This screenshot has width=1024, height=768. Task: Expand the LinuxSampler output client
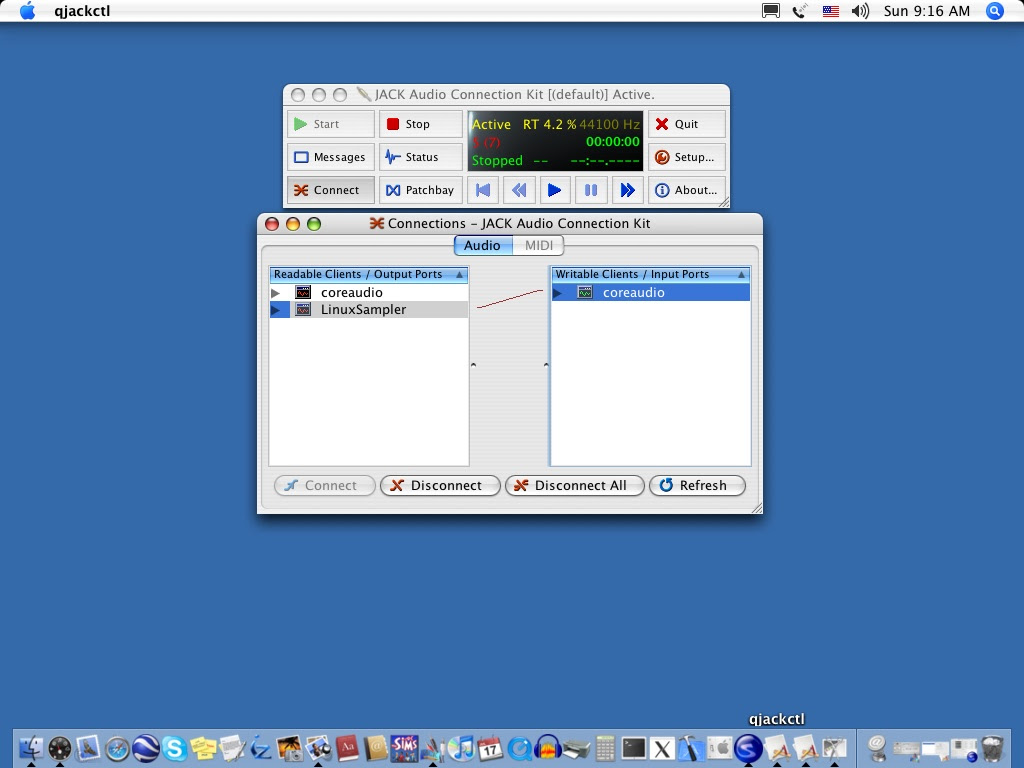tap(276, 310)
